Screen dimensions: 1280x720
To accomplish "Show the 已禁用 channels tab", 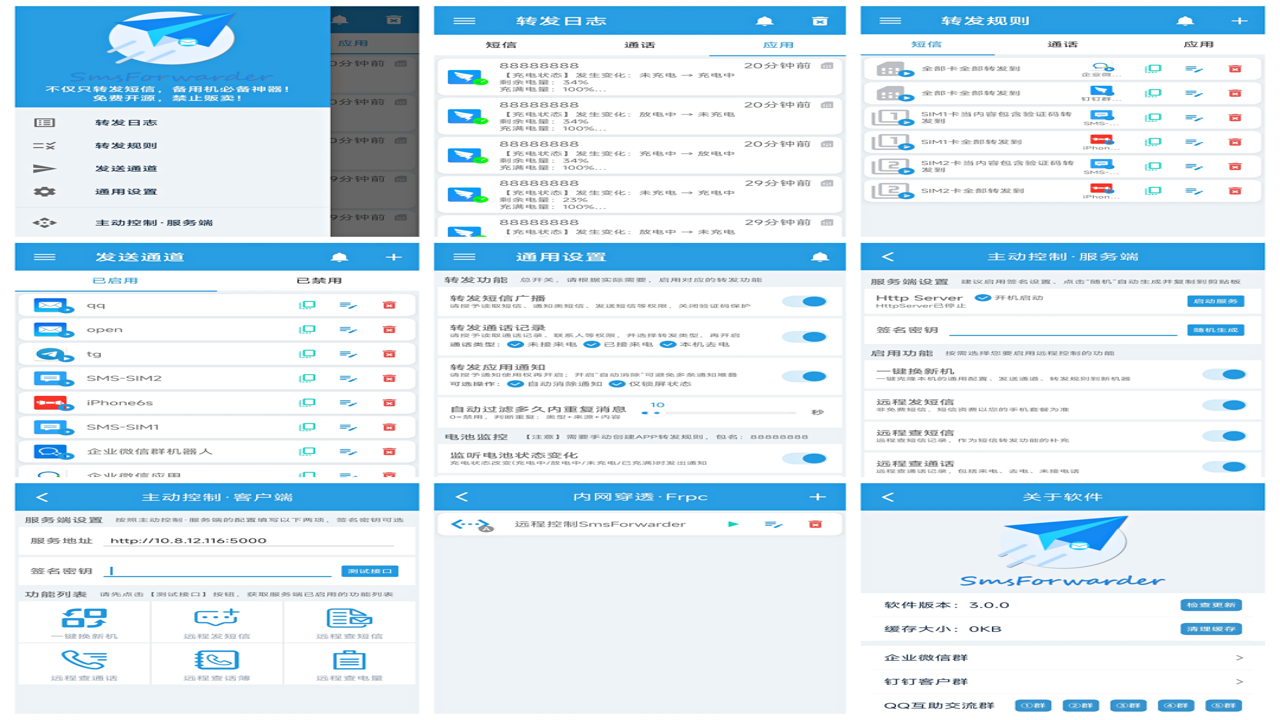I will click(x=318, y=281).
